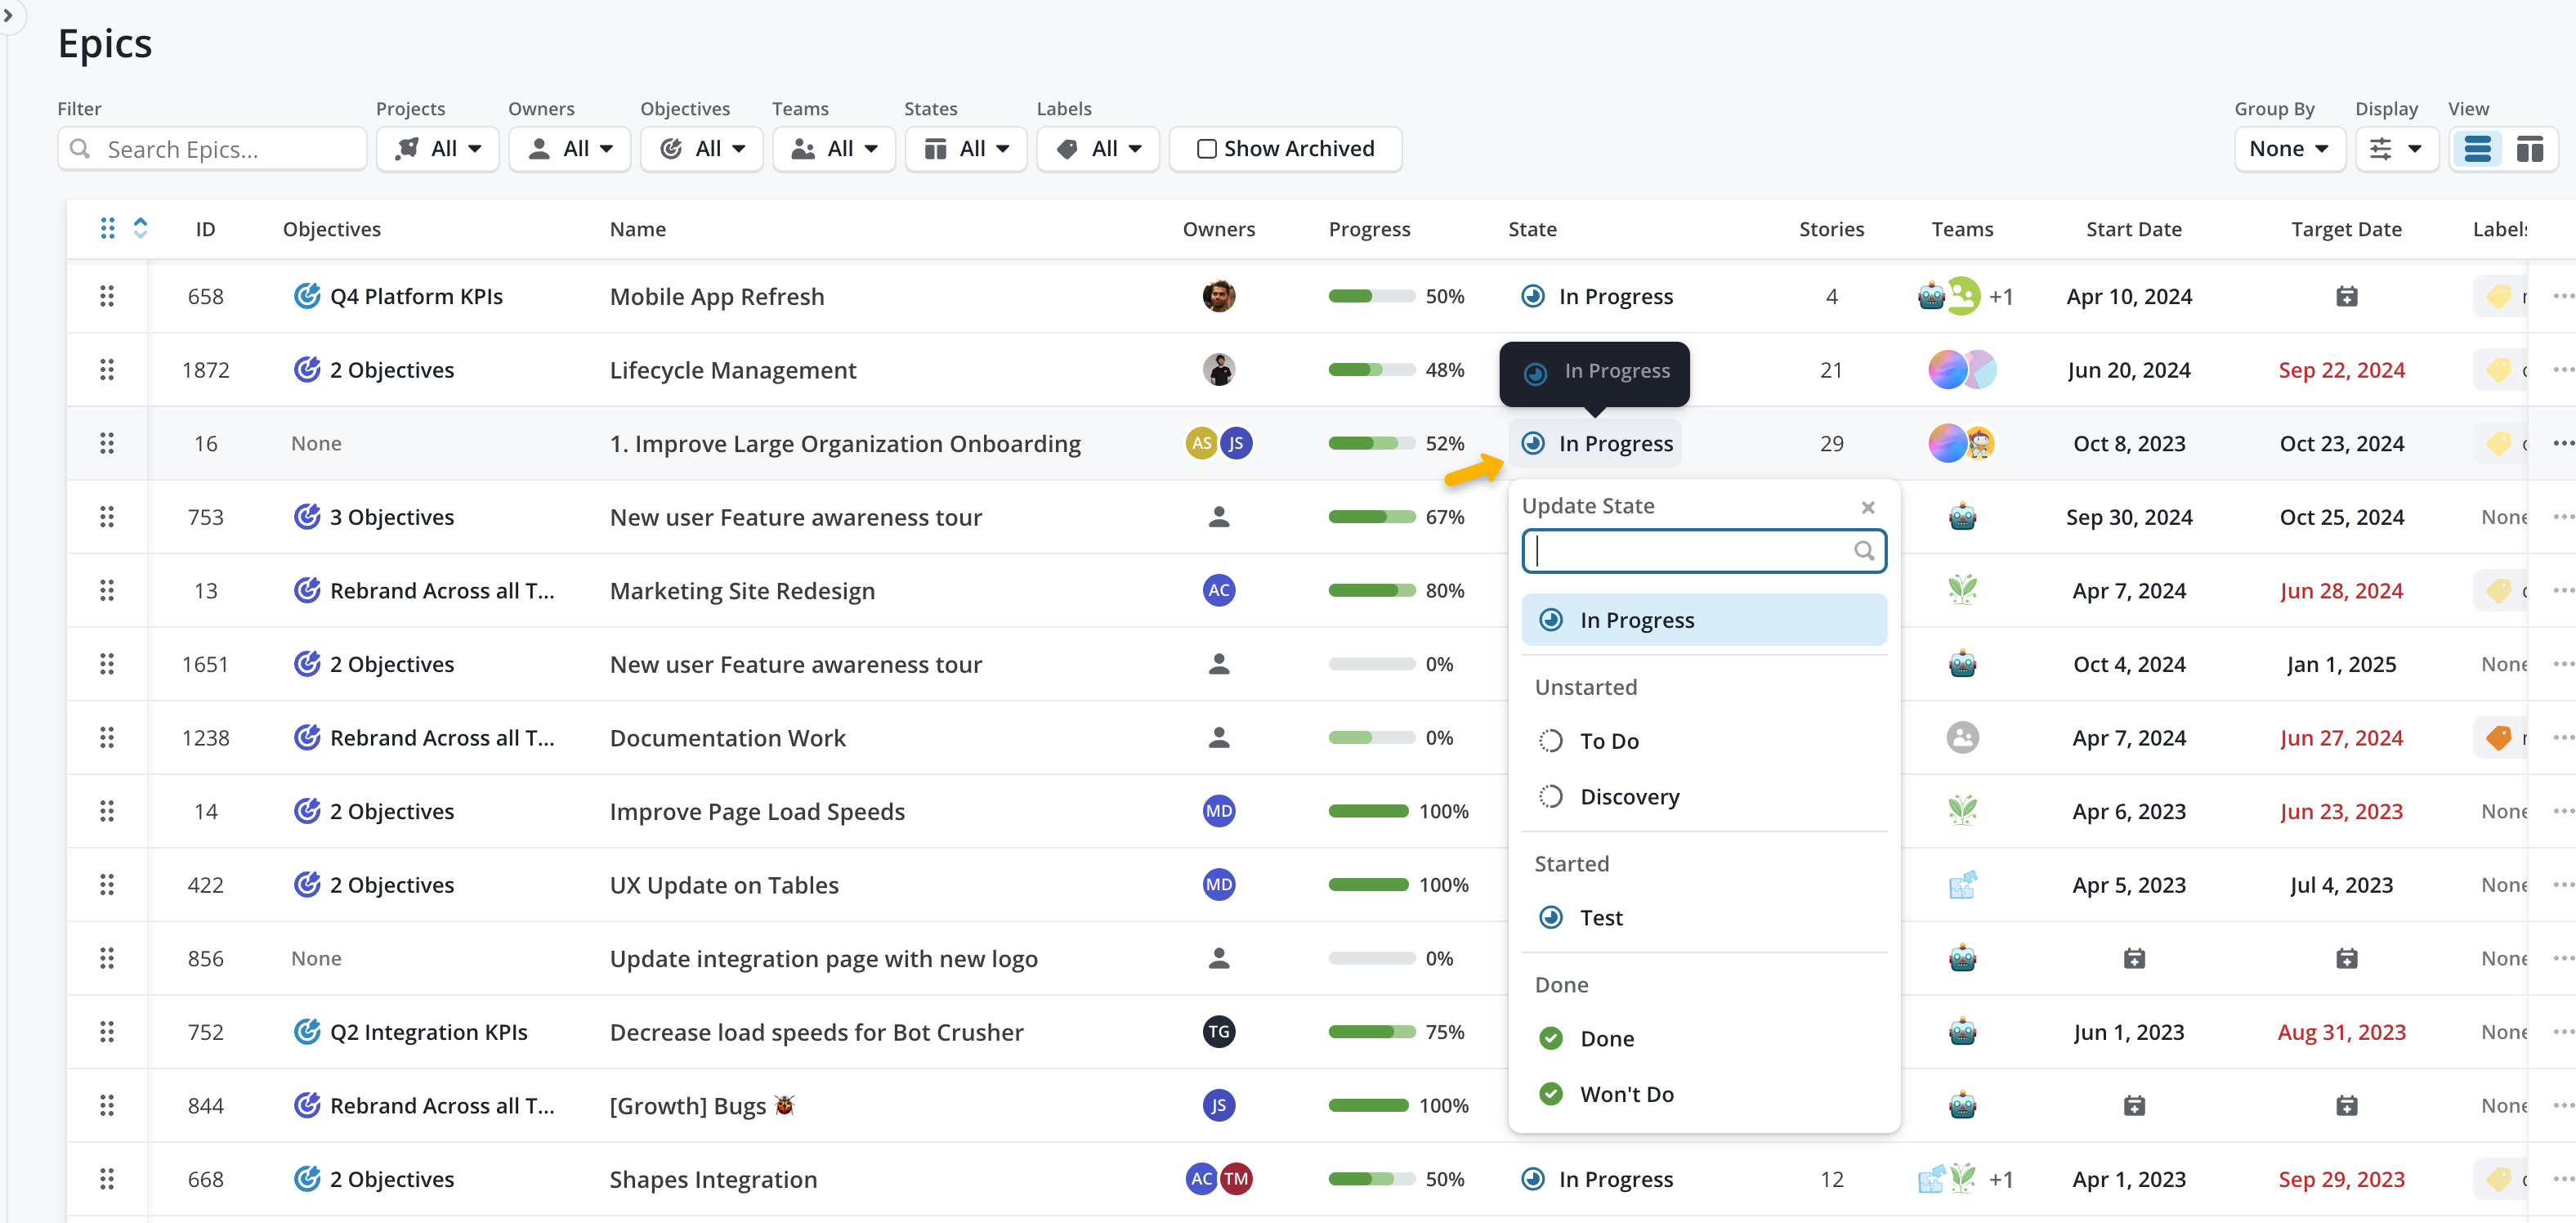Click drag handle for Mobile App Refresh row
The height and width of the screenshot is (1223, 2576).
[107, 296]
